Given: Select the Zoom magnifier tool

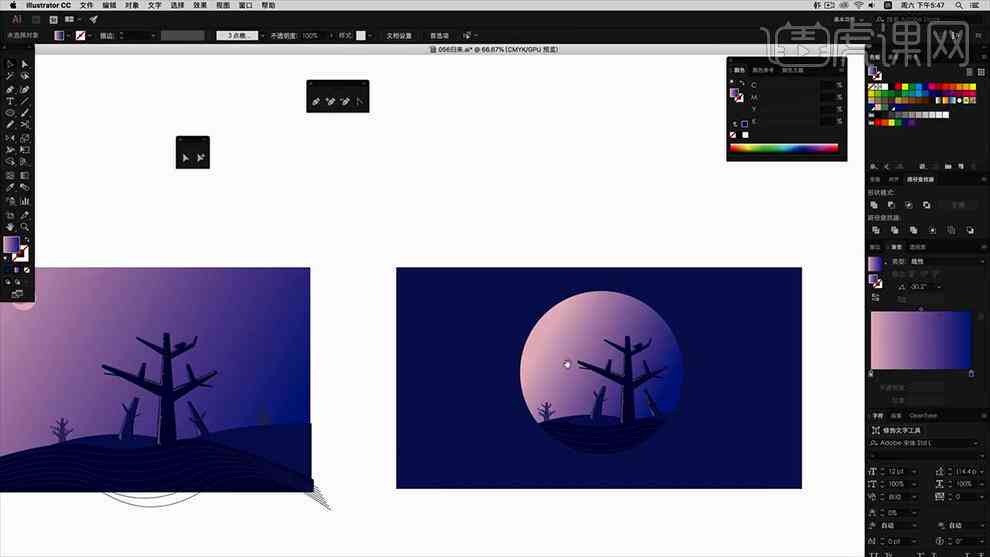Looking at the screenshot, I should pos(25,227).
